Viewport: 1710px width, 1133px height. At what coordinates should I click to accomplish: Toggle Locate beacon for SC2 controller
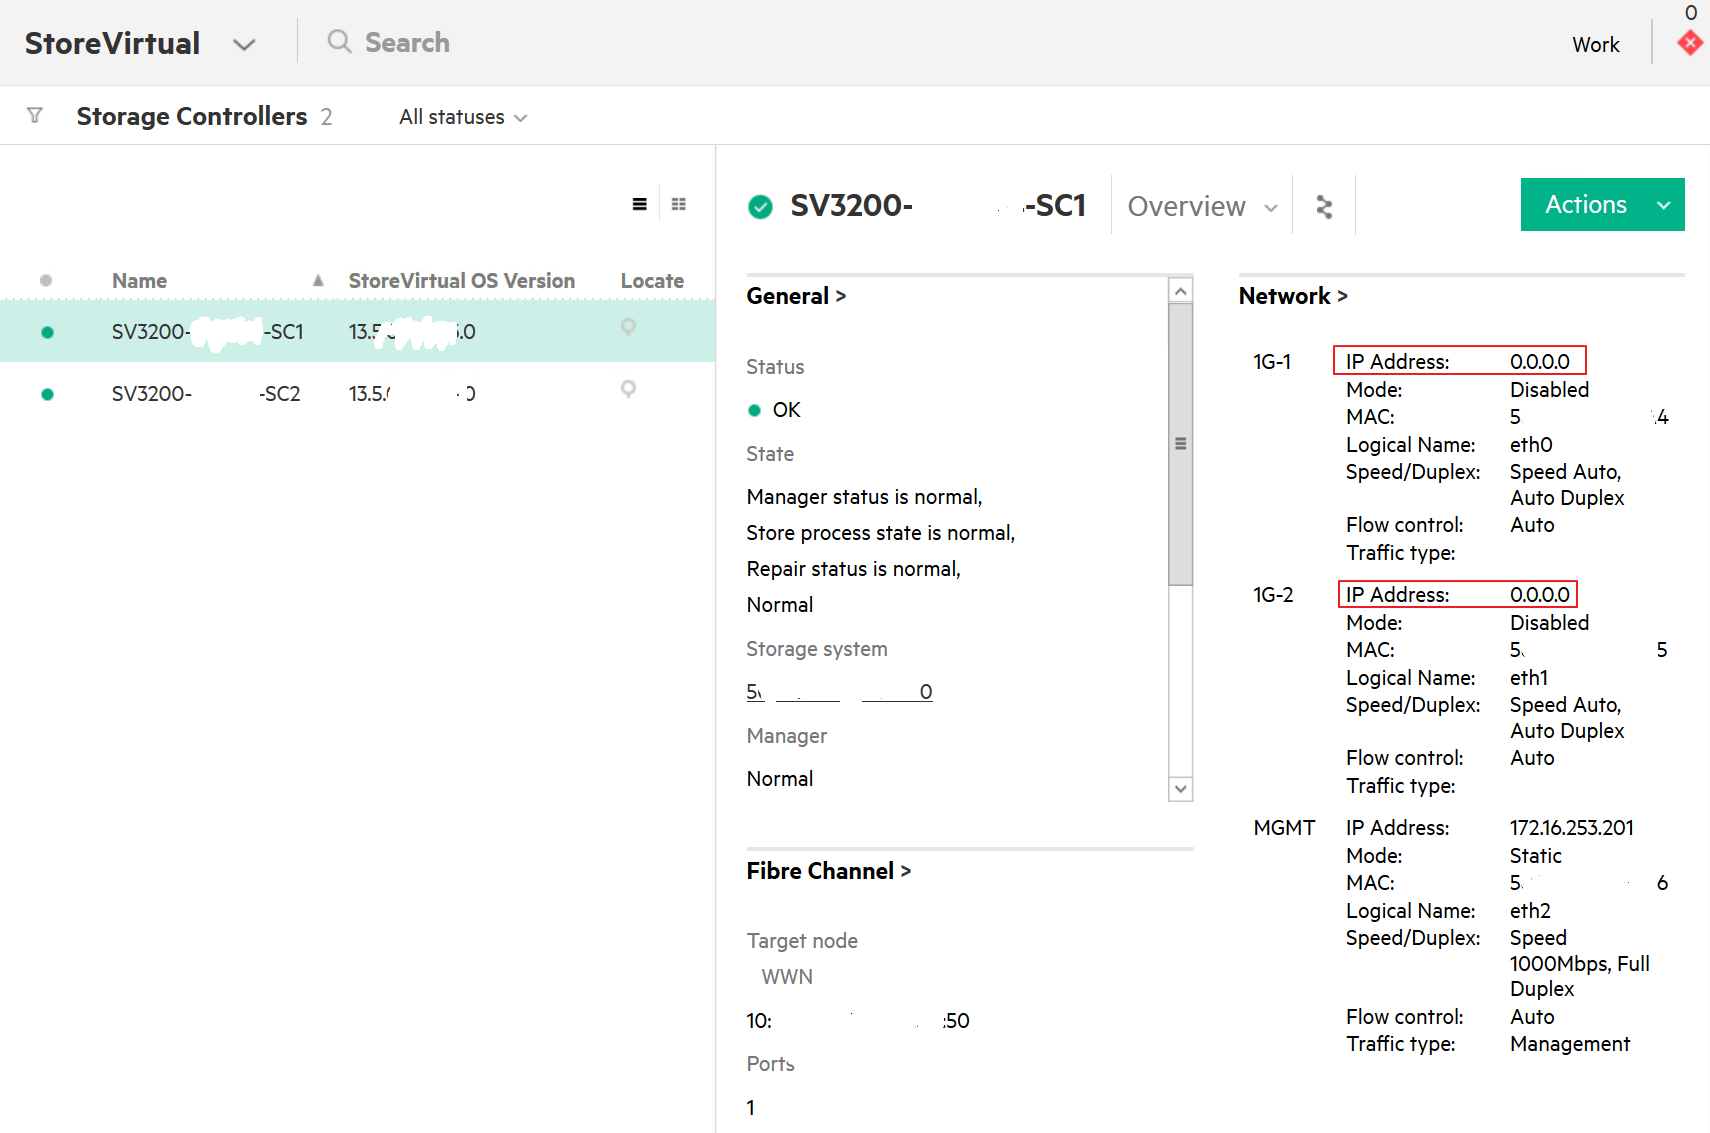(x=628, y=388)
